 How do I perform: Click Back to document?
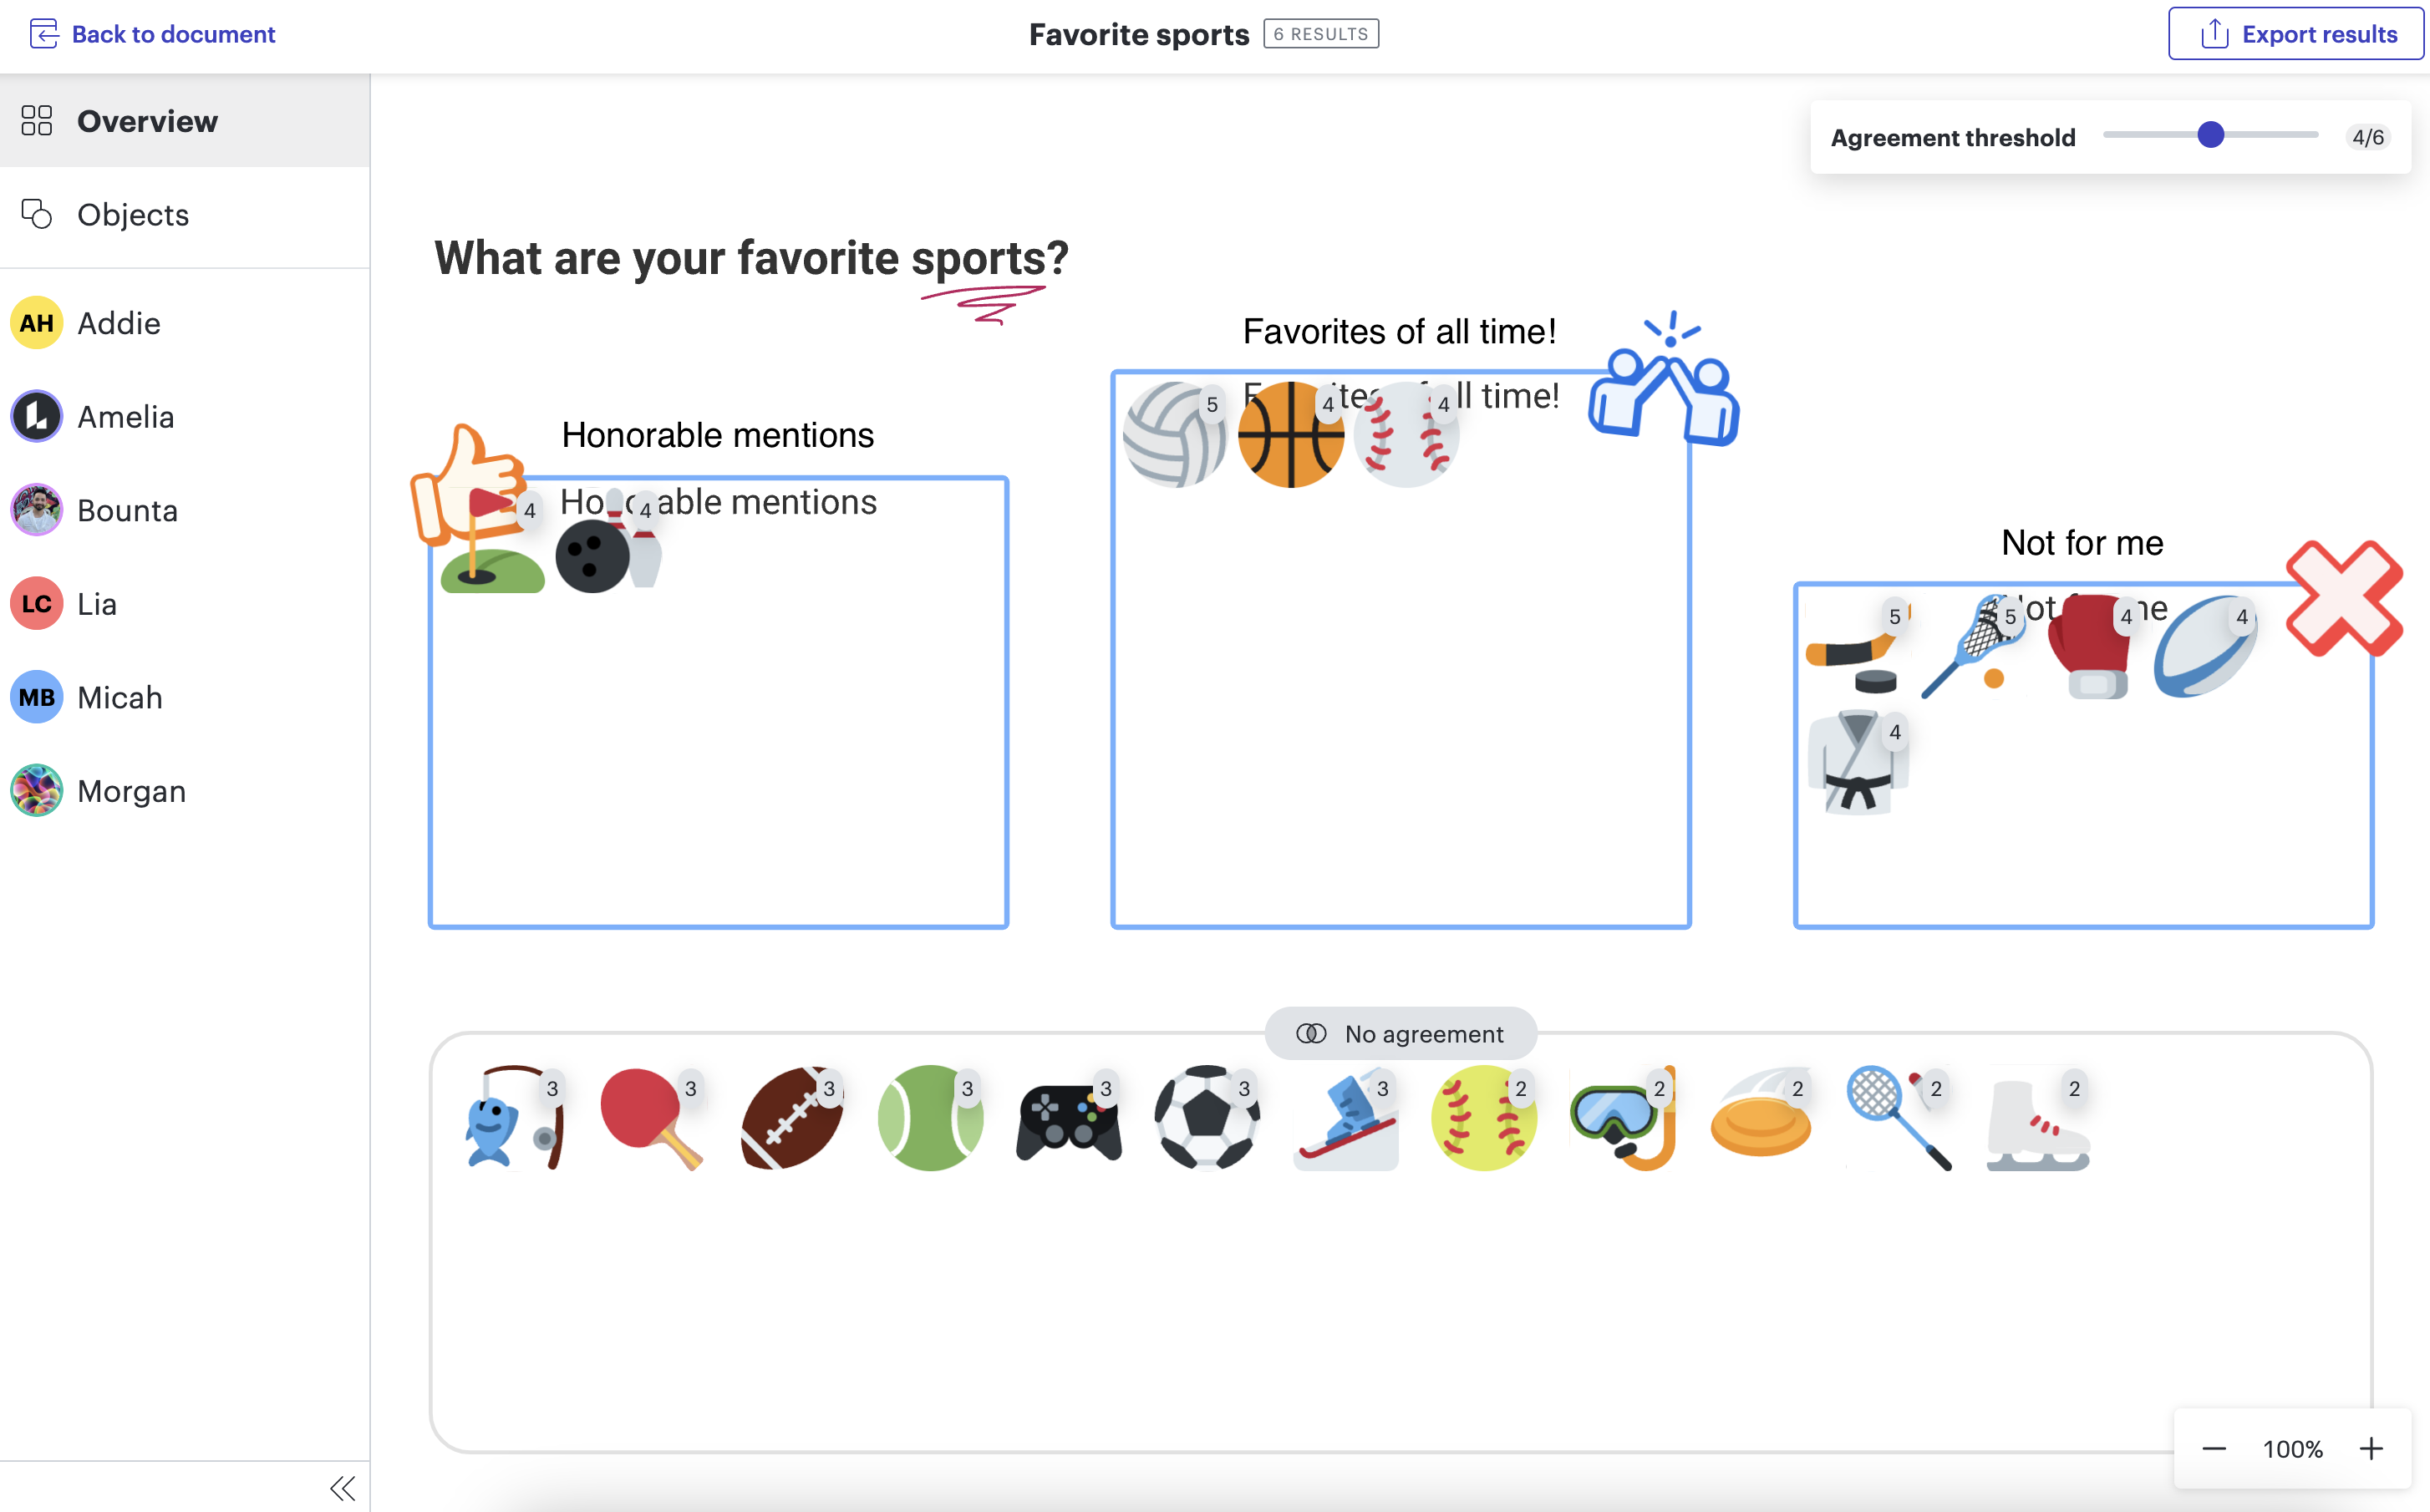150,33
